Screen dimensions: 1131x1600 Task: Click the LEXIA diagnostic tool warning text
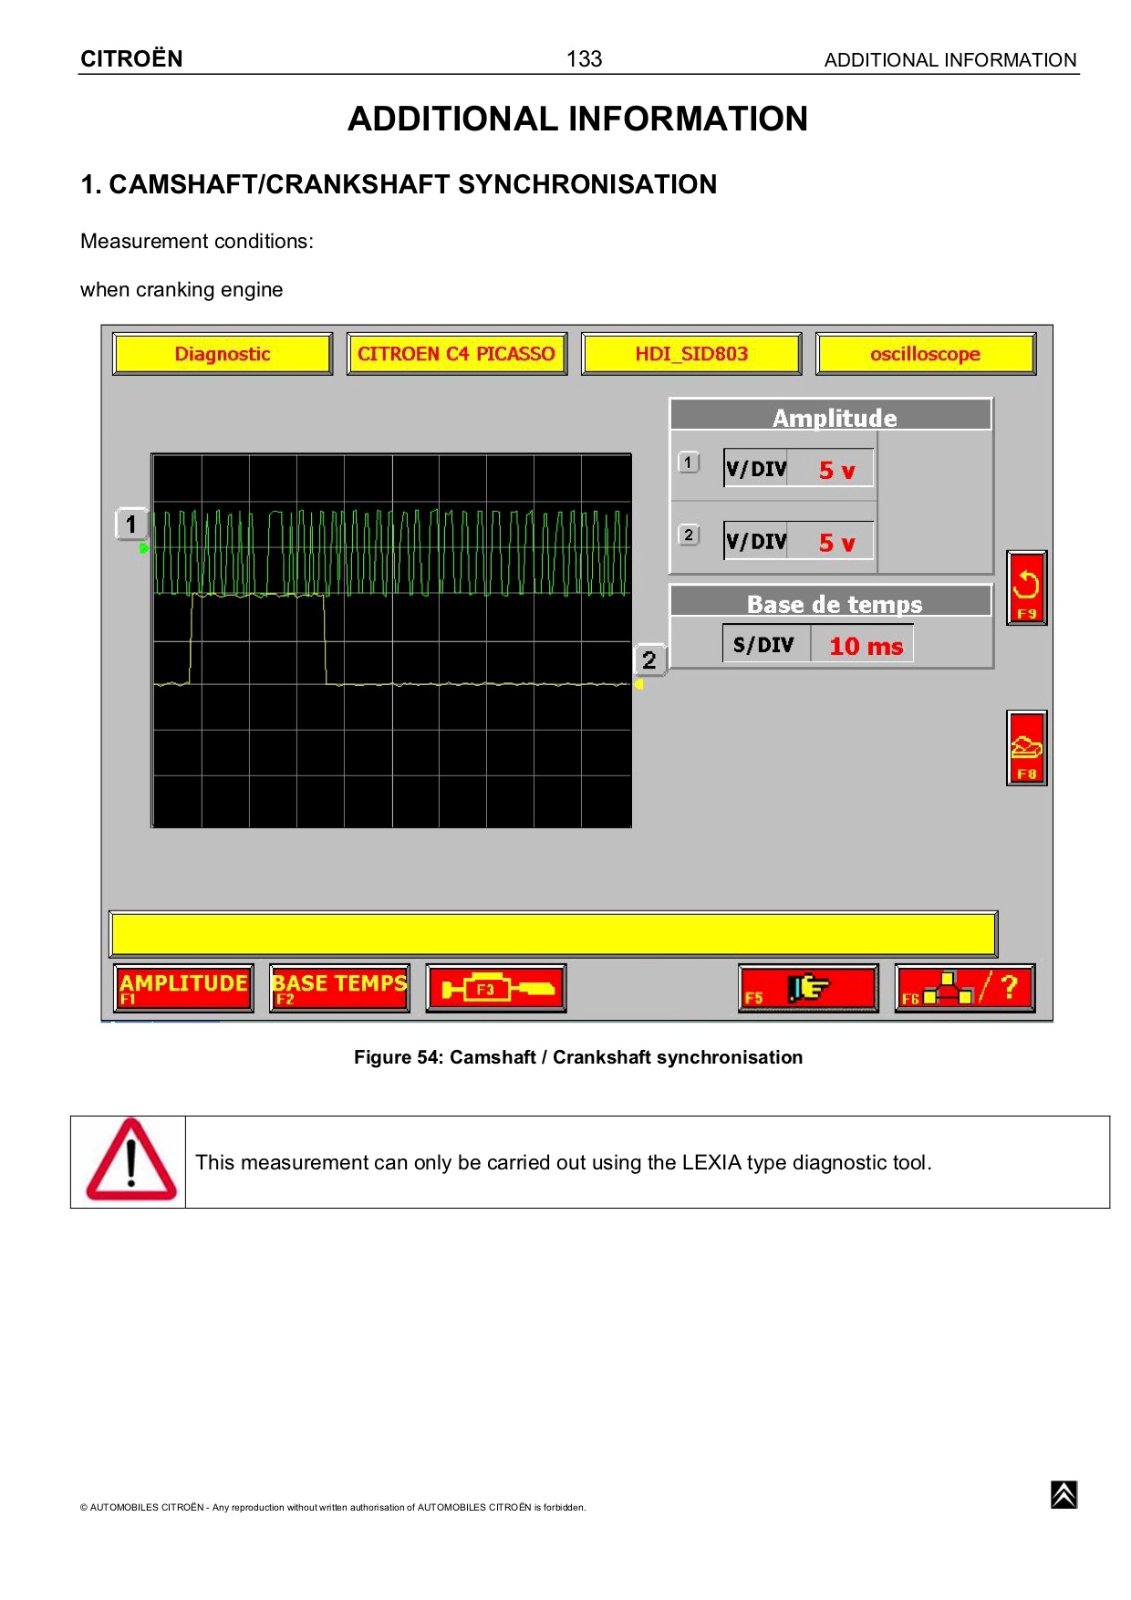click(x=563, y=1162)
